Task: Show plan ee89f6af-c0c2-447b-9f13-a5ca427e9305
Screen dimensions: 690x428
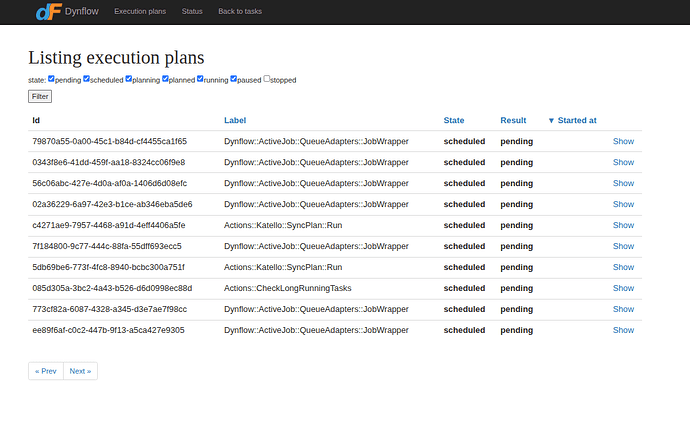Action: pyautogui.click(x=623, y=330)
